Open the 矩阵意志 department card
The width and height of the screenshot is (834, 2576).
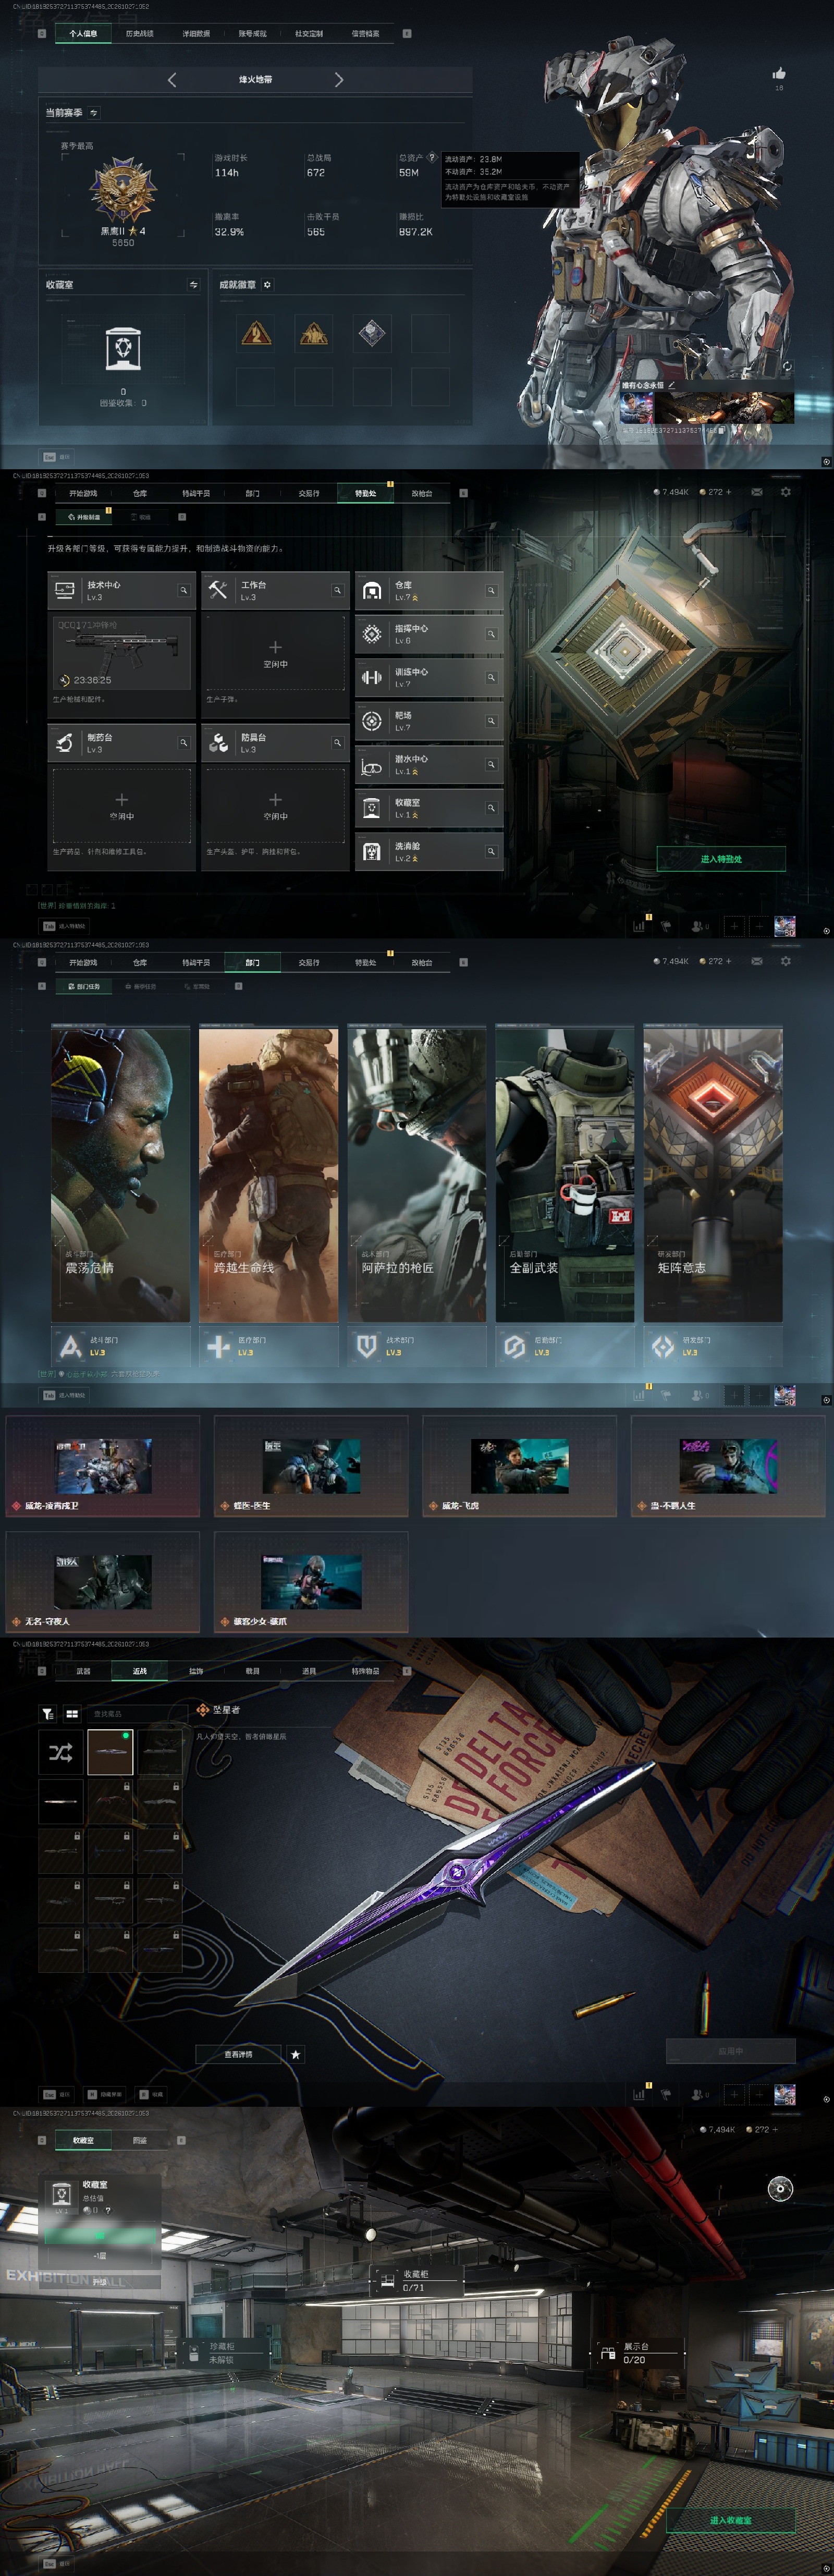click(712, 1173)
